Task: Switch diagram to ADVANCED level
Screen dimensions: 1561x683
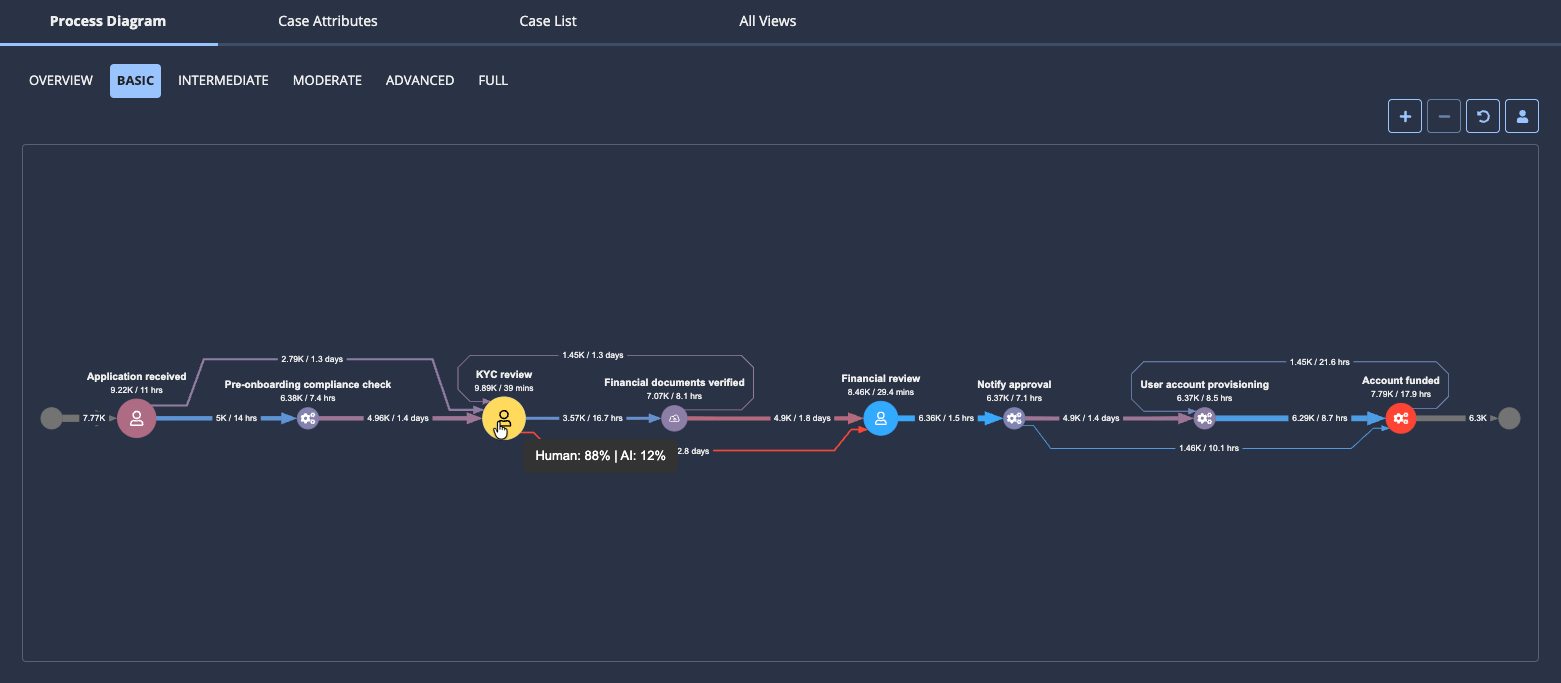Action: 420,80
